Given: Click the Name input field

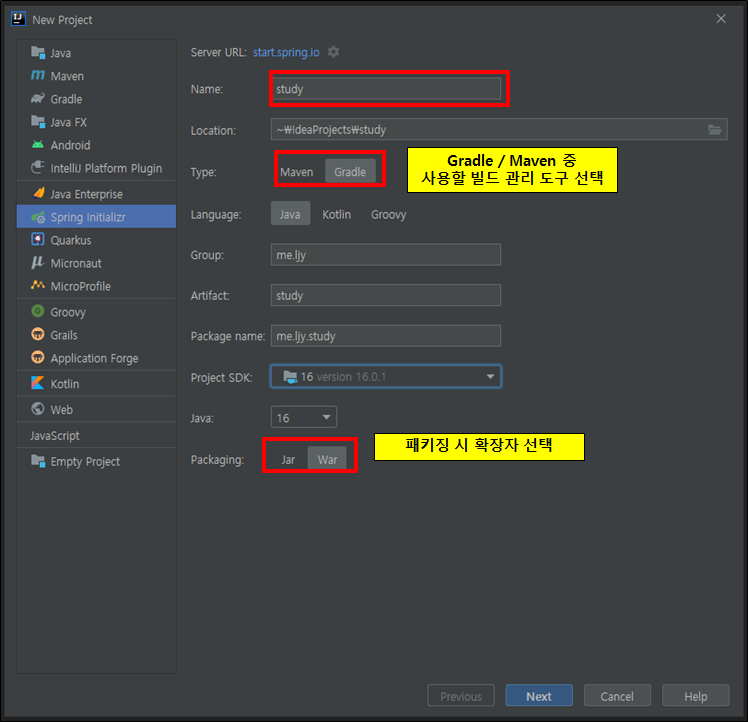Looking at the screenshot, I should [385, 89].
